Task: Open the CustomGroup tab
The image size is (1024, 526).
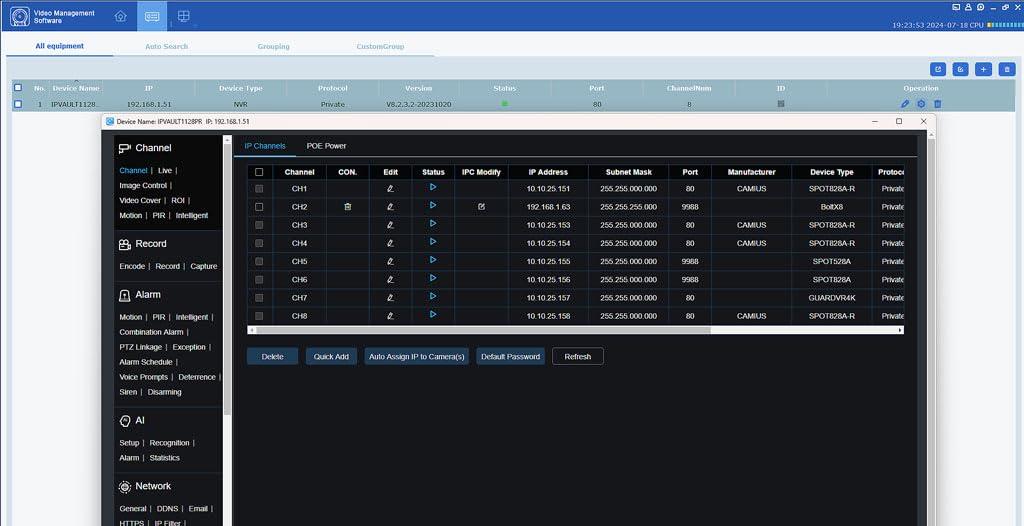Action: click(380, 46)
